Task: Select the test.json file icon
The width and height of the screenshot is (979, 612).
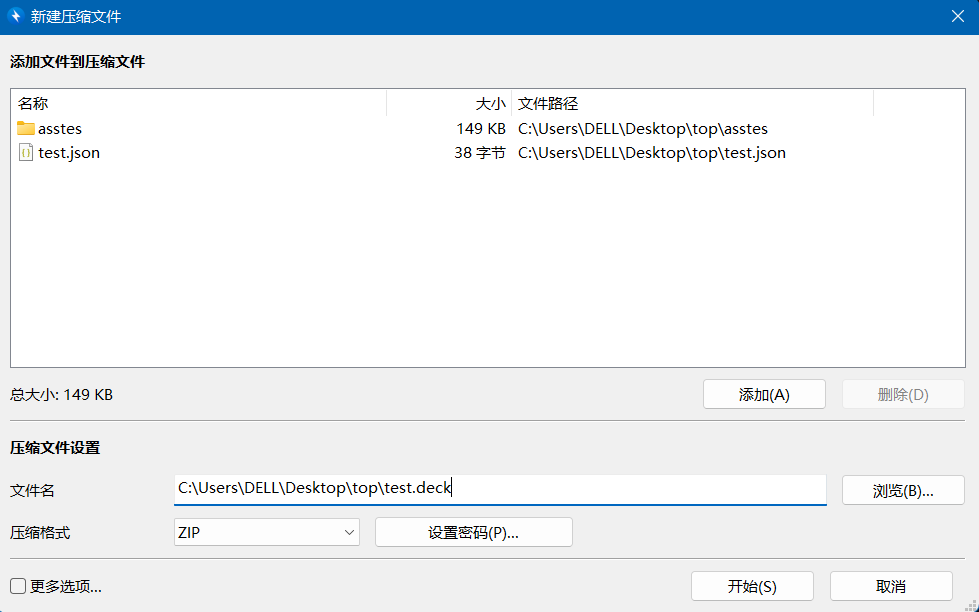Action: pyautogui.click(x=26, y=153)
